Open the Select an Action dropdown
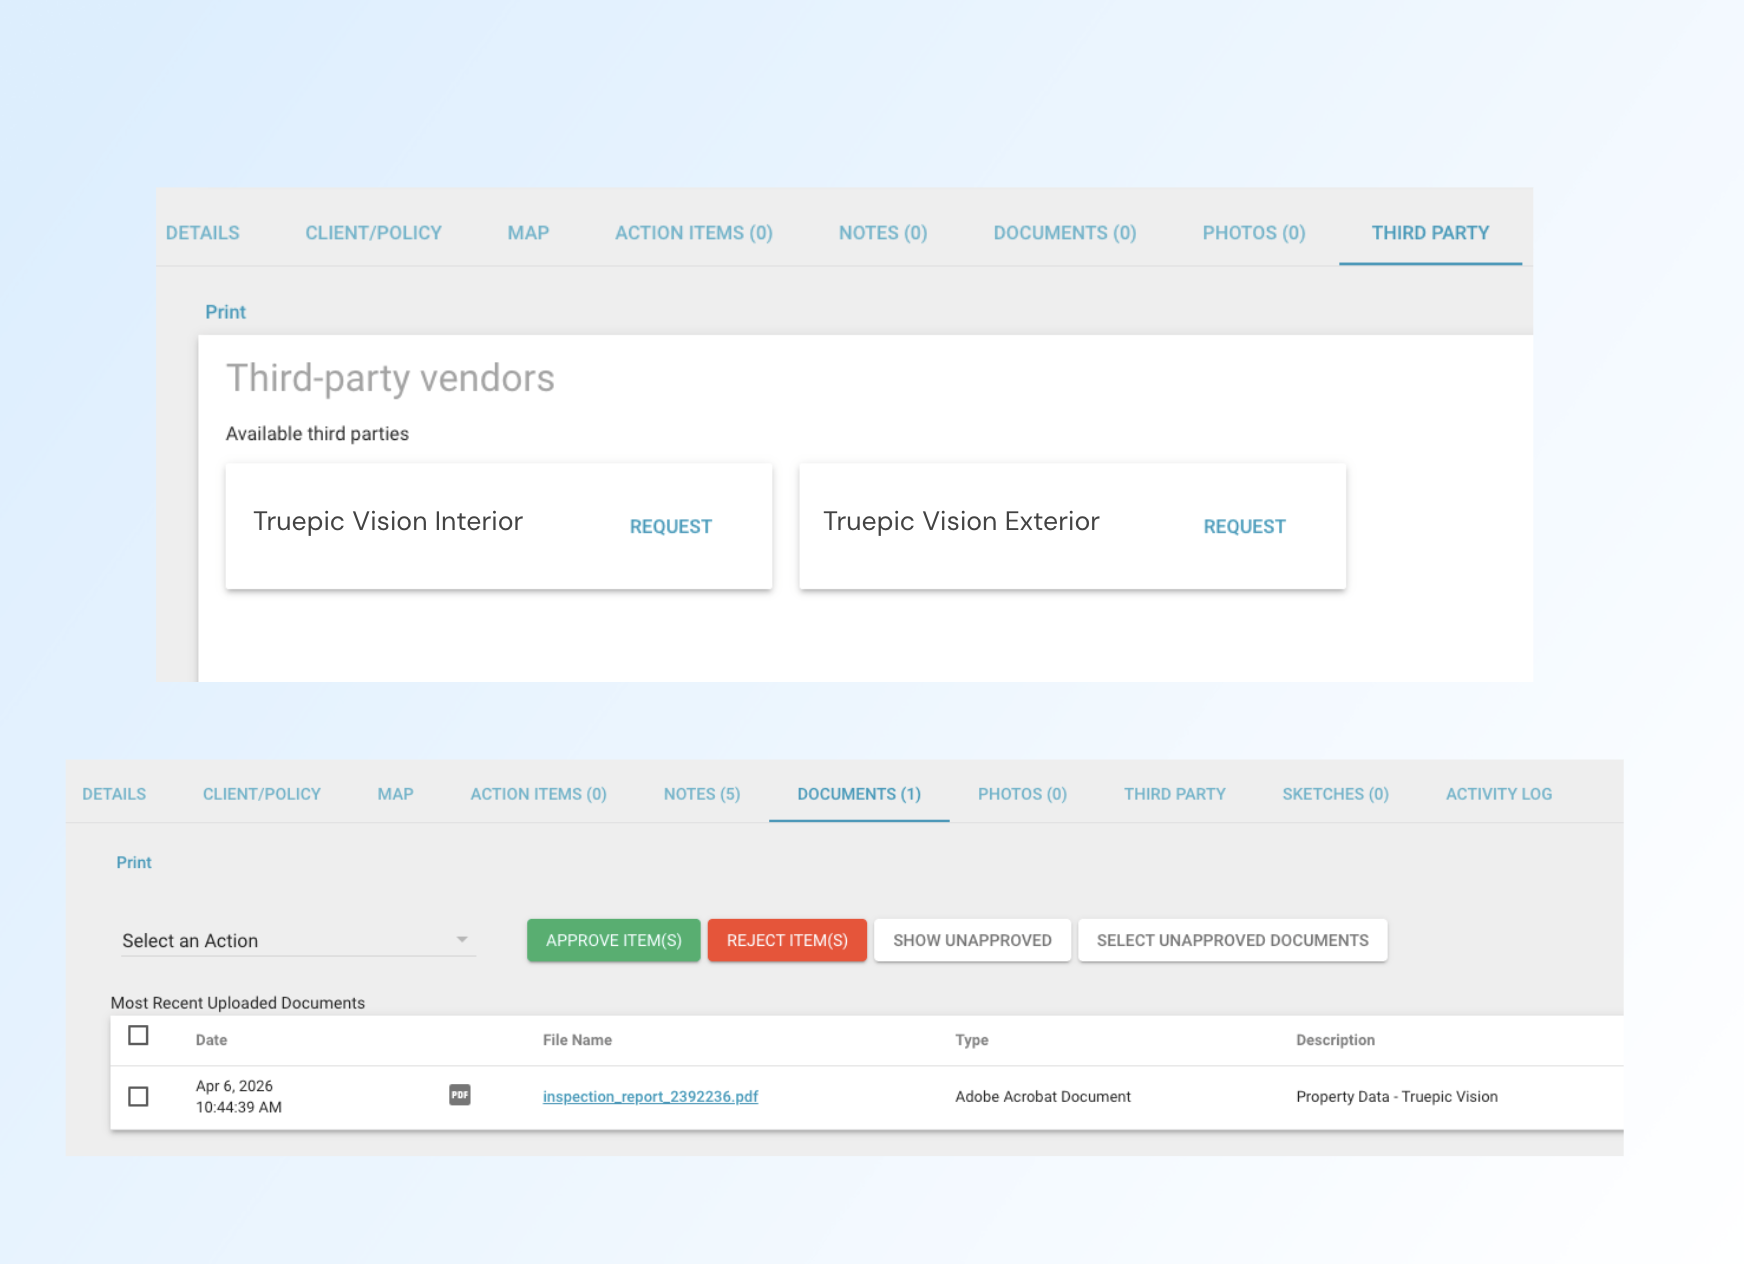The height and width of the screenshot is (1264, 1744). click(297, 940)
